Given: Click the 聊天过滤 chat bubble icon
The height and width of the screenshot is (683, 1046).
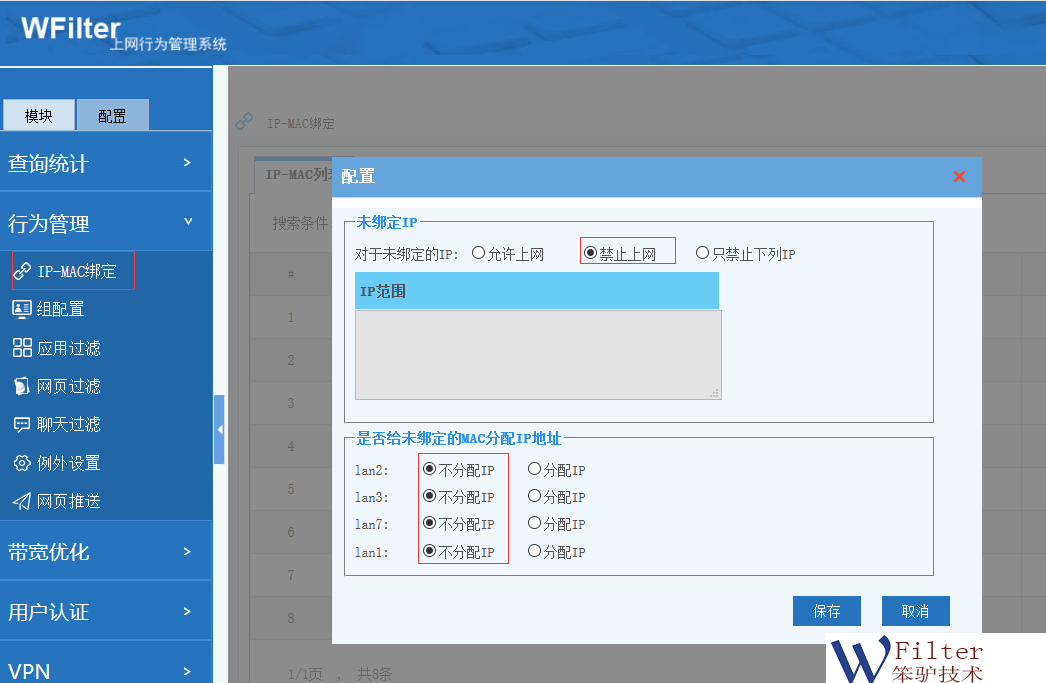Looking at the screenshot, I should 22,424.
